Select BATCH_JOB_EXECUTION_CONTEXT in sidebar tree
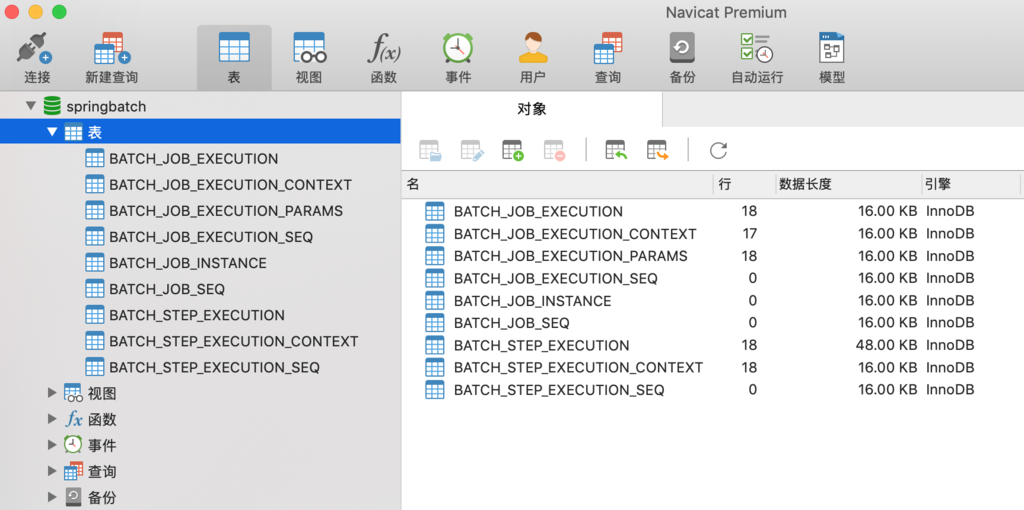The image size is (1024, 510). point(231,185)
